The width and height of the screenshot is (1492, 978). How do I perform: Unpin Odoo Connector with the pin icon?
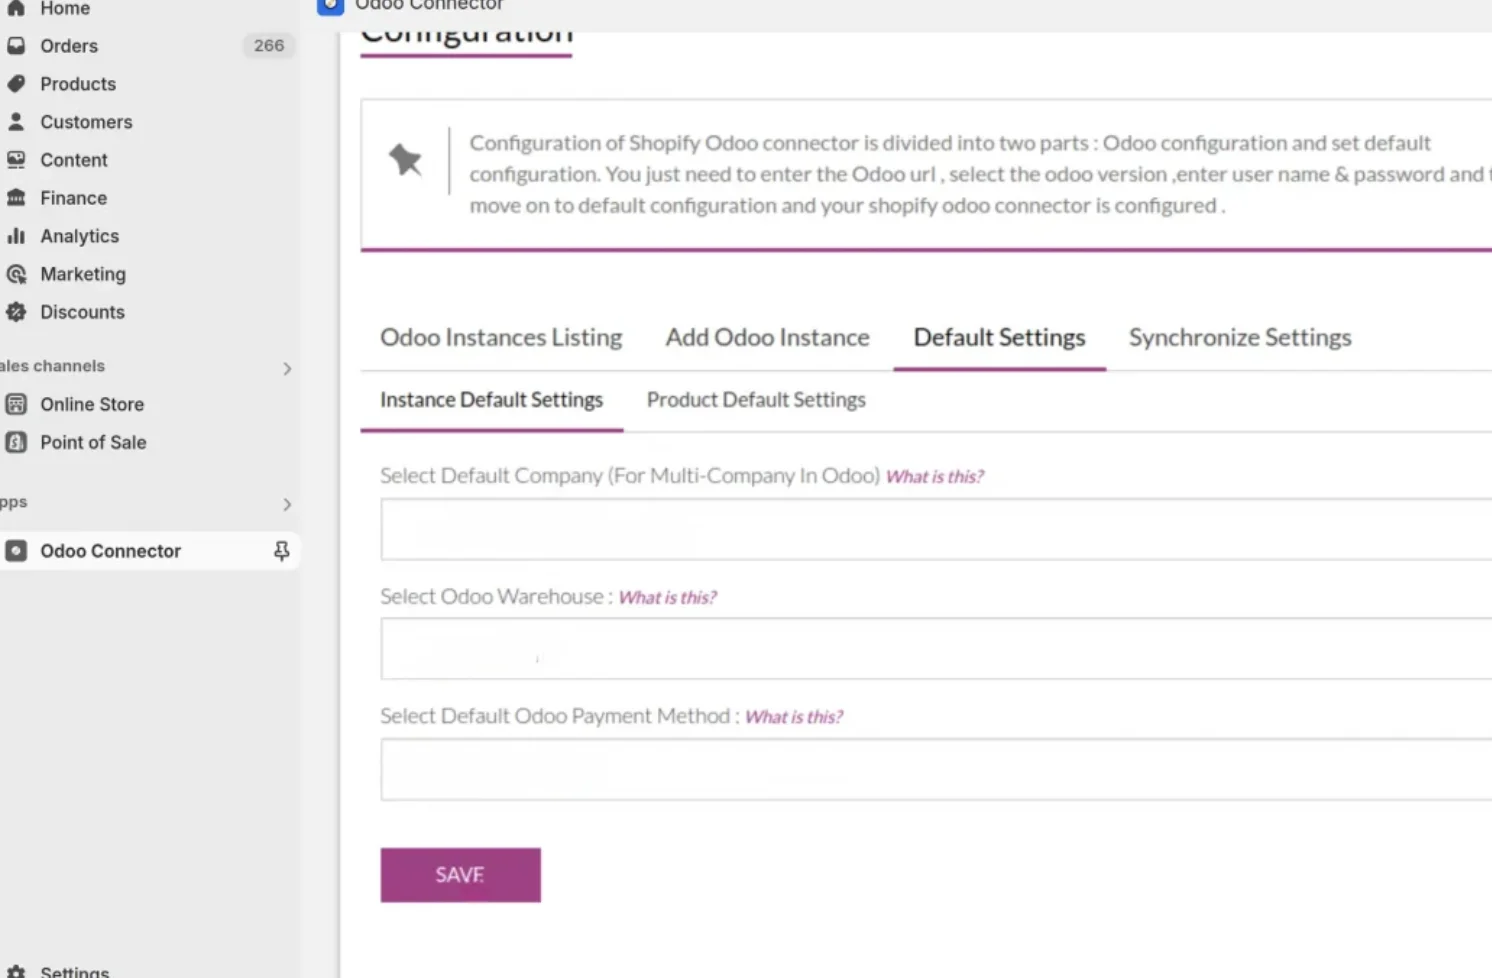click(x=282, y=551)
